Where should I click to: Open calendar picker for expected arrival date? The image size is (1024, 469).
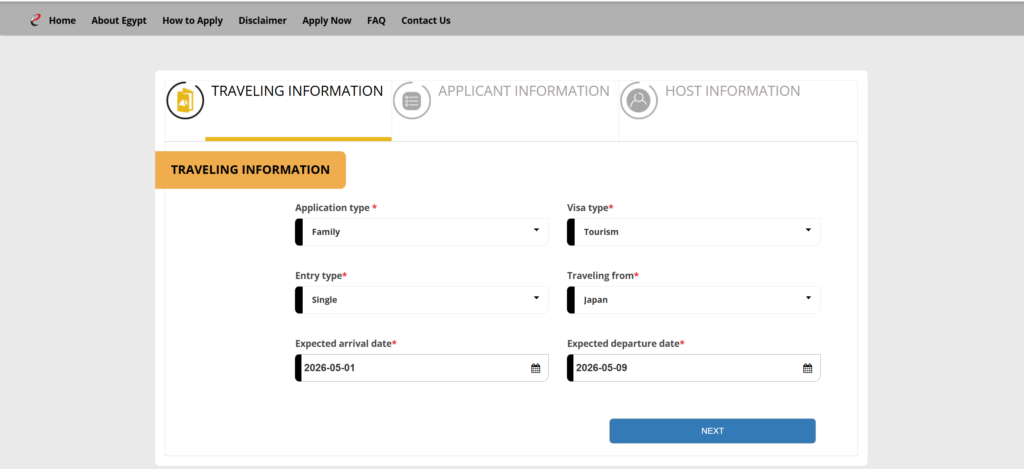pos(535,368)
